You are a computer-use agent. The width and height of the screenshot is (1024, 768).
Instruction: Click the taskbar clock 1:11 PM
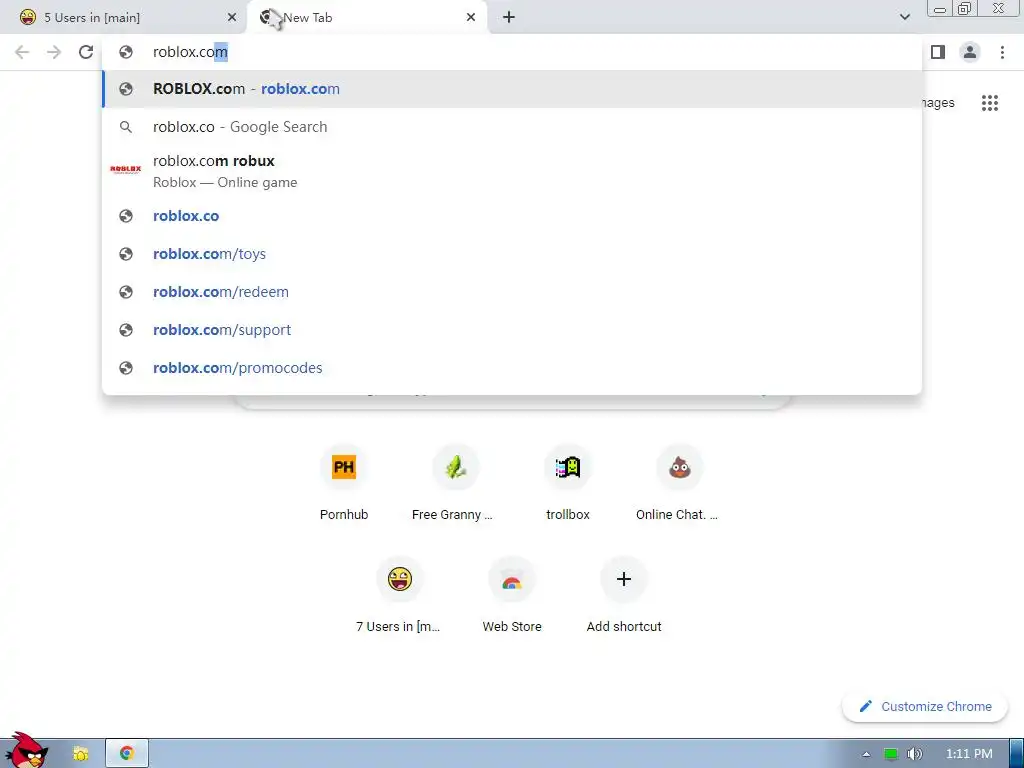coord(969,754)
